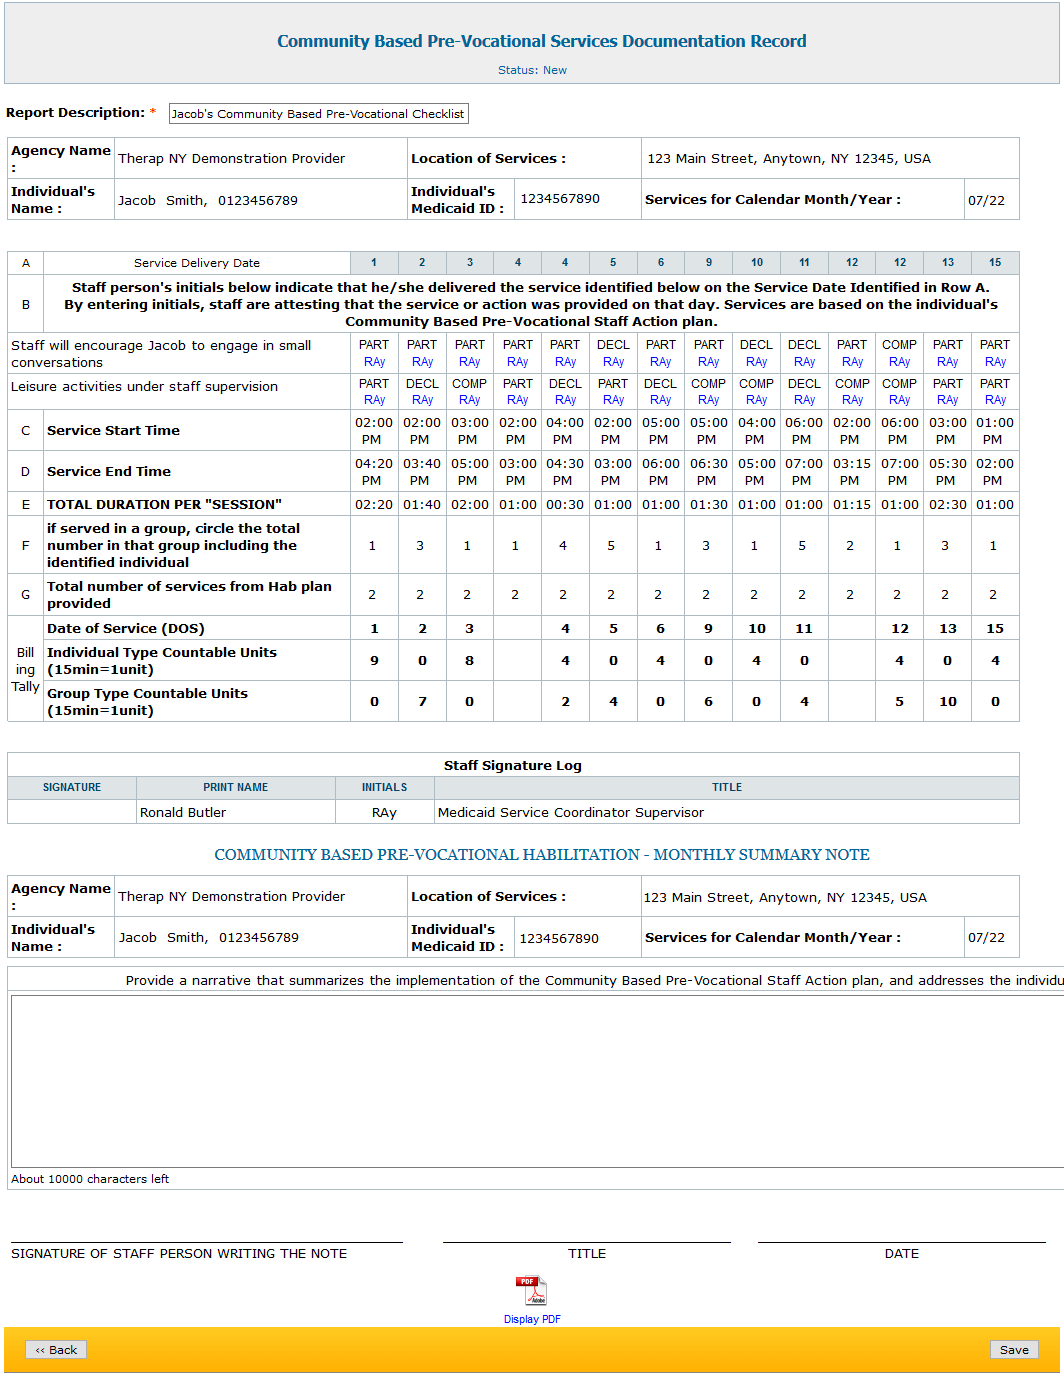Click RAy initials for small conversations, date 1

374,362
